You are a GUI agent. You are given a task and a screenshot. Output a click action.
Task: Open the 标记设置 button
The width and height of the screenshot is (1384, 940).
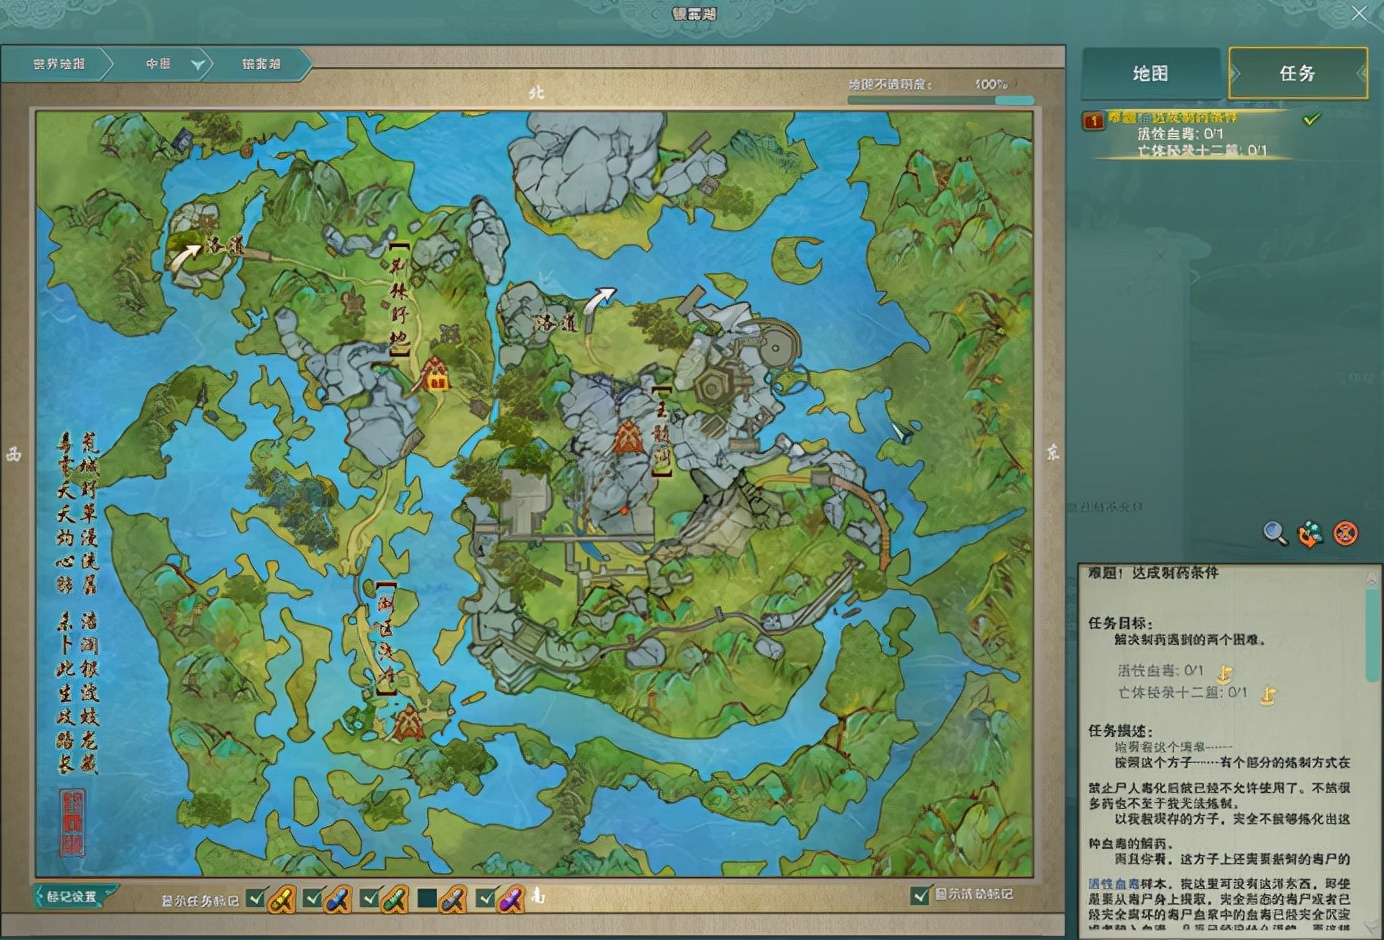click(73, 896)
